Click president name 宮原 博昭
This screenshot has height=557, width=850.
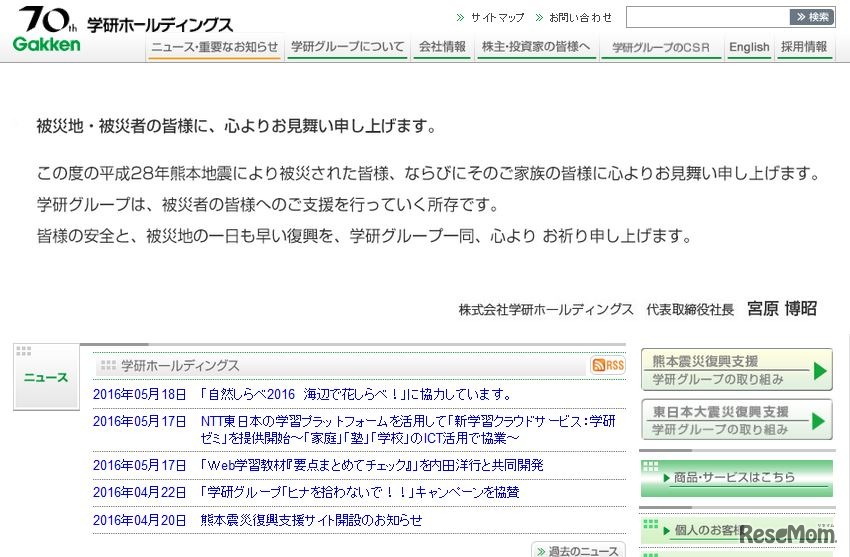782,309
